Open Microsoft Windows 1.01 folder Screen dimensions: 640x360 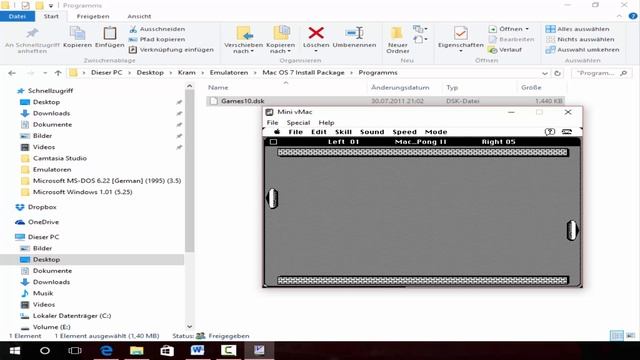coord(82,192)
